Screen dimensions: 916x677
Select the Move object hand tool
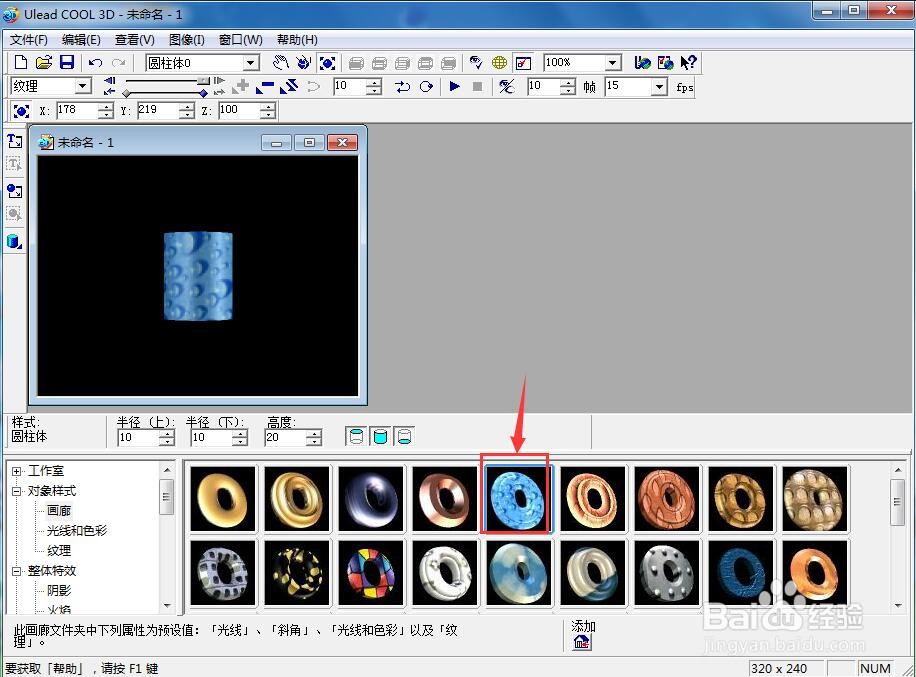[281, 63]
